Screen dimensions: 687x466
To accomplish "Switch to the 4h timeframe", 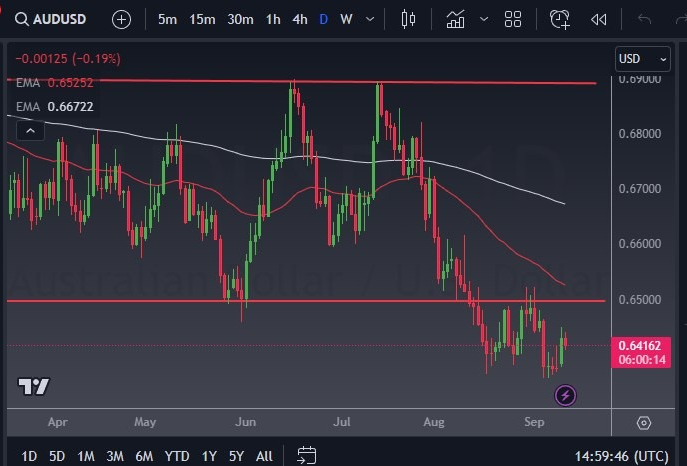I will [299, 19].
